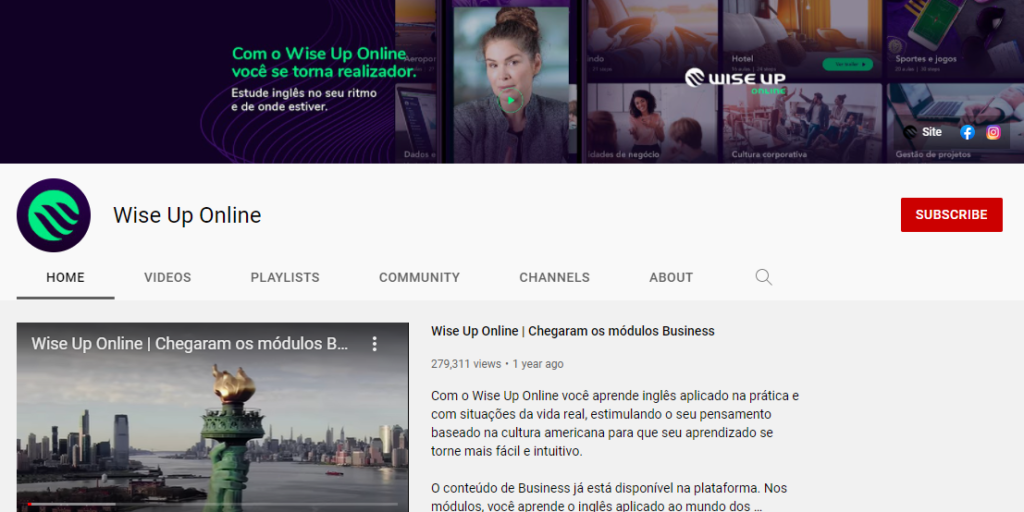Open the Instagram icon in the banner

coord(993,133)
